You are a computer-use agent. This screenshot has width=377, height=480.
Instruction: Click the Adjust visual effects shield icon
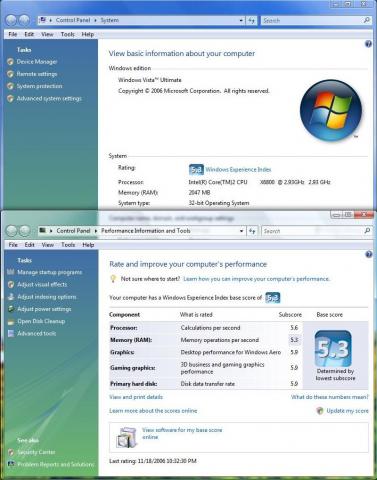[x=11, y=284]
